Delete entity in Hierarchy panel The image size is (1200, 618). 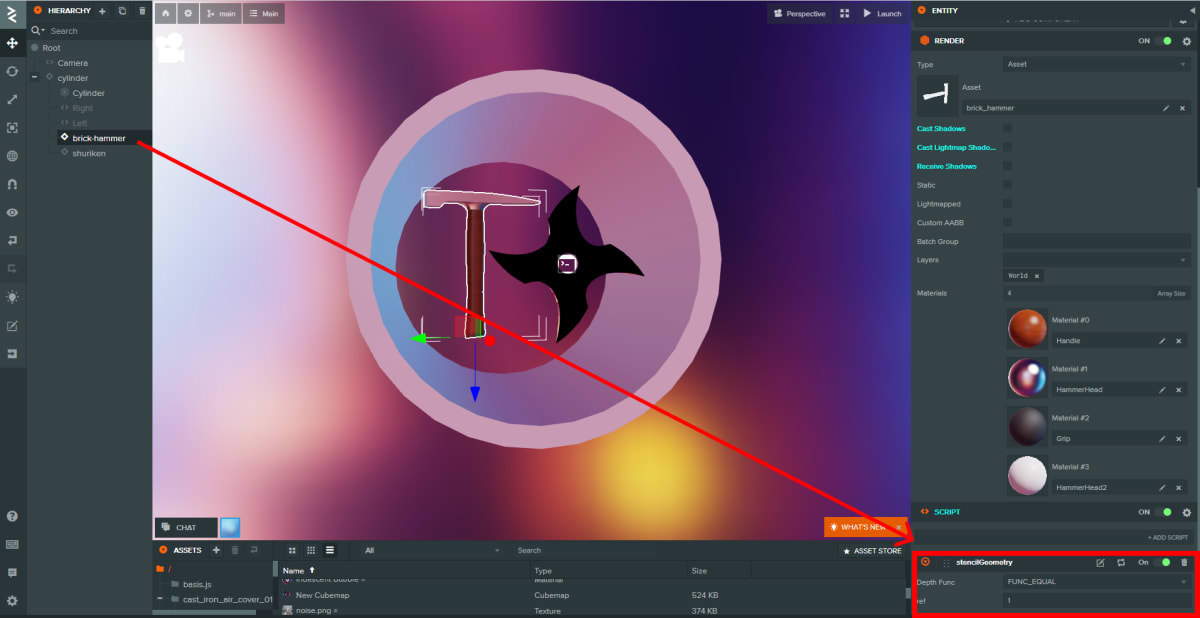pyautogui.click(x=142, y=10)
